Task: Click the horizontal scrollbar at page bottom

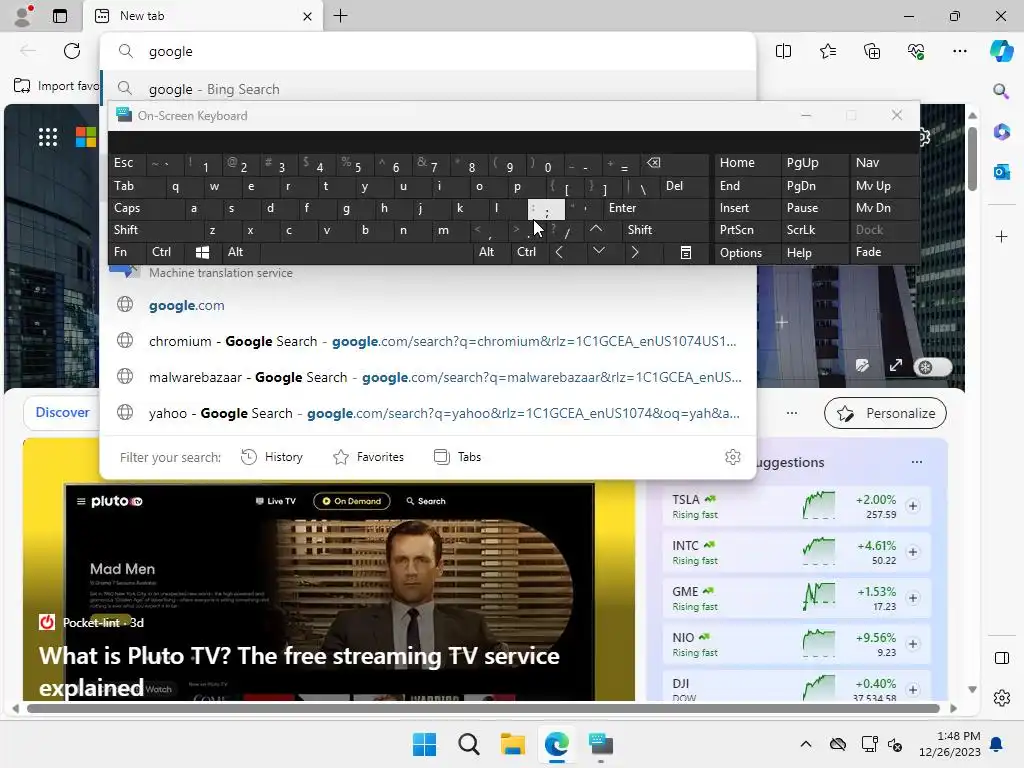Action: (483, 709)
